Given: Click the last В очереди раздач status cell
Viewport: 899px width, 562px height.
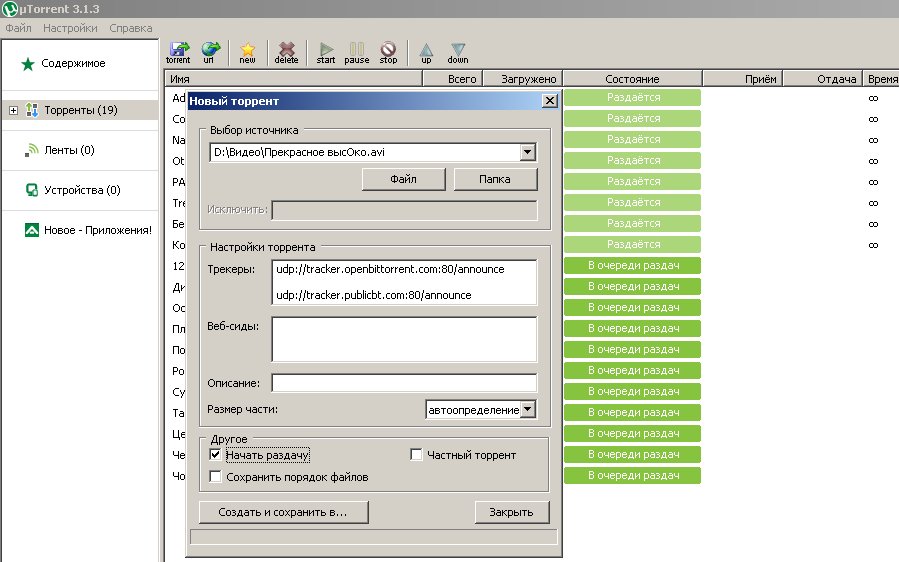Looking at the screenshot, I should (632, 475).
